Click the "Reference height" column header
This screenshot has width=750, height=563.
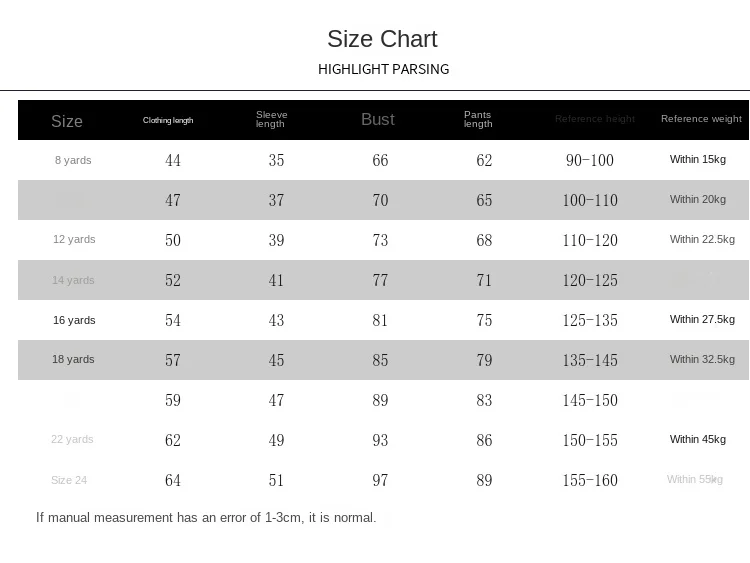pyautogui.click(x=595, y=119)
